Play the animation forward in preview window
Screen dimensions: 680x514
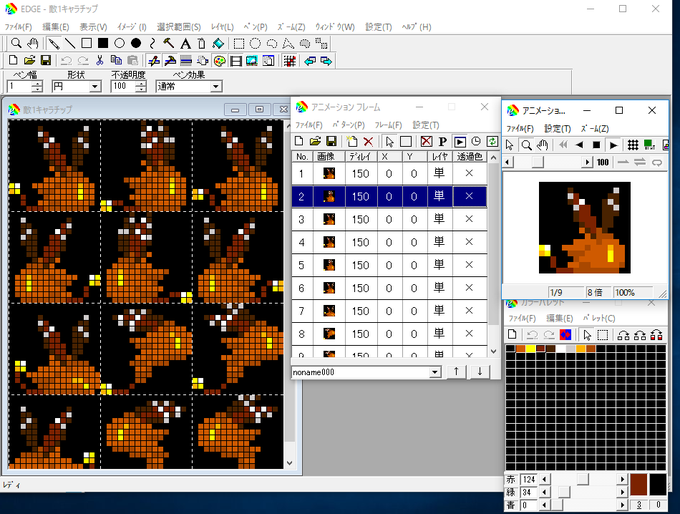(613, 145)
